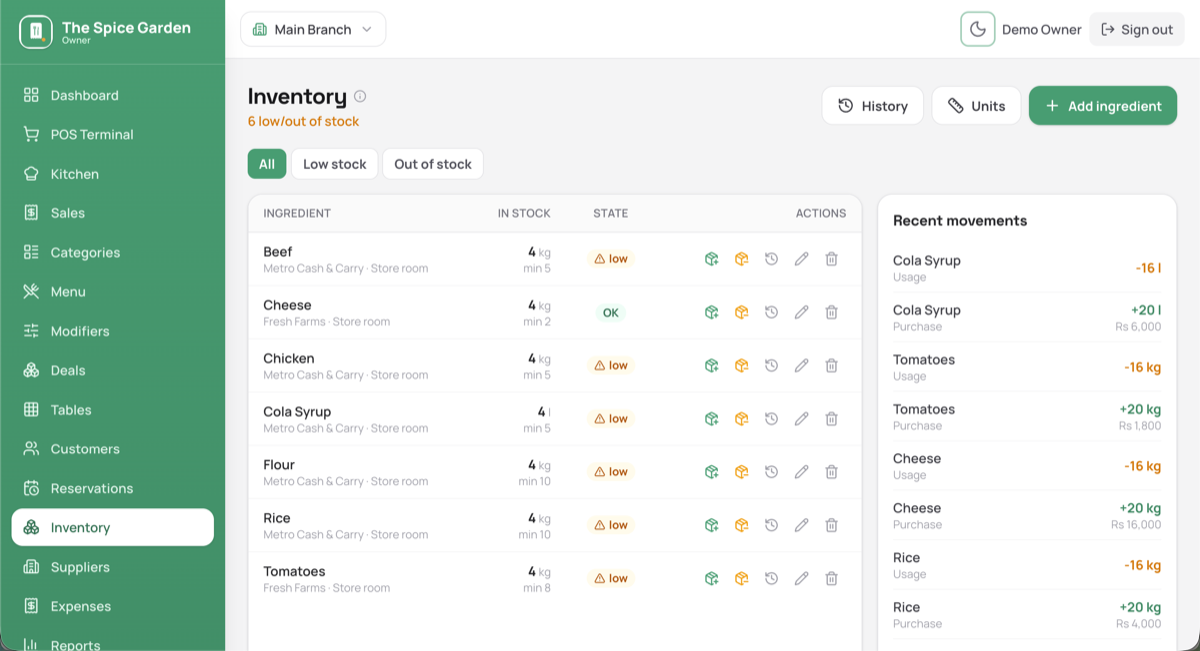Edit the Flour ingredient
1200x651 pixels.
click(x=801, y=471)
